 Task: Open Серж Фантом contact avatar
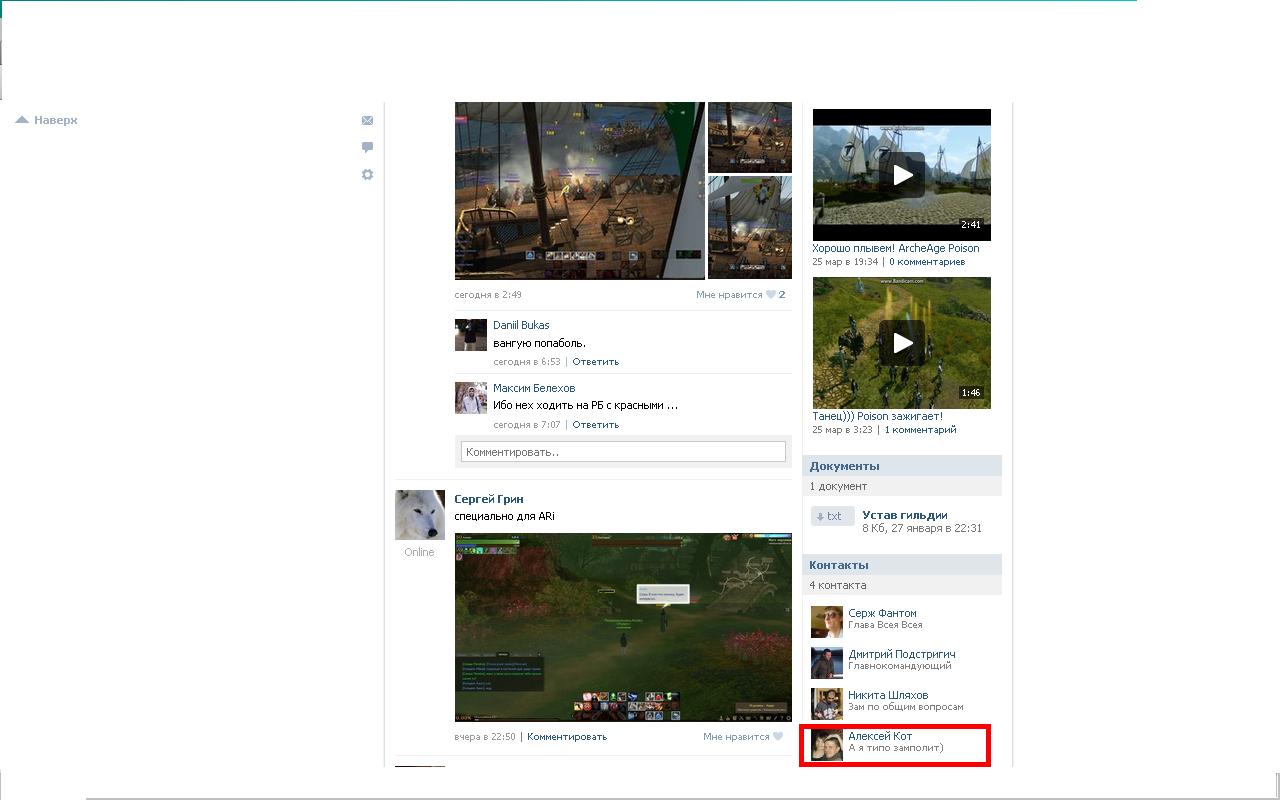coord(827,622)
